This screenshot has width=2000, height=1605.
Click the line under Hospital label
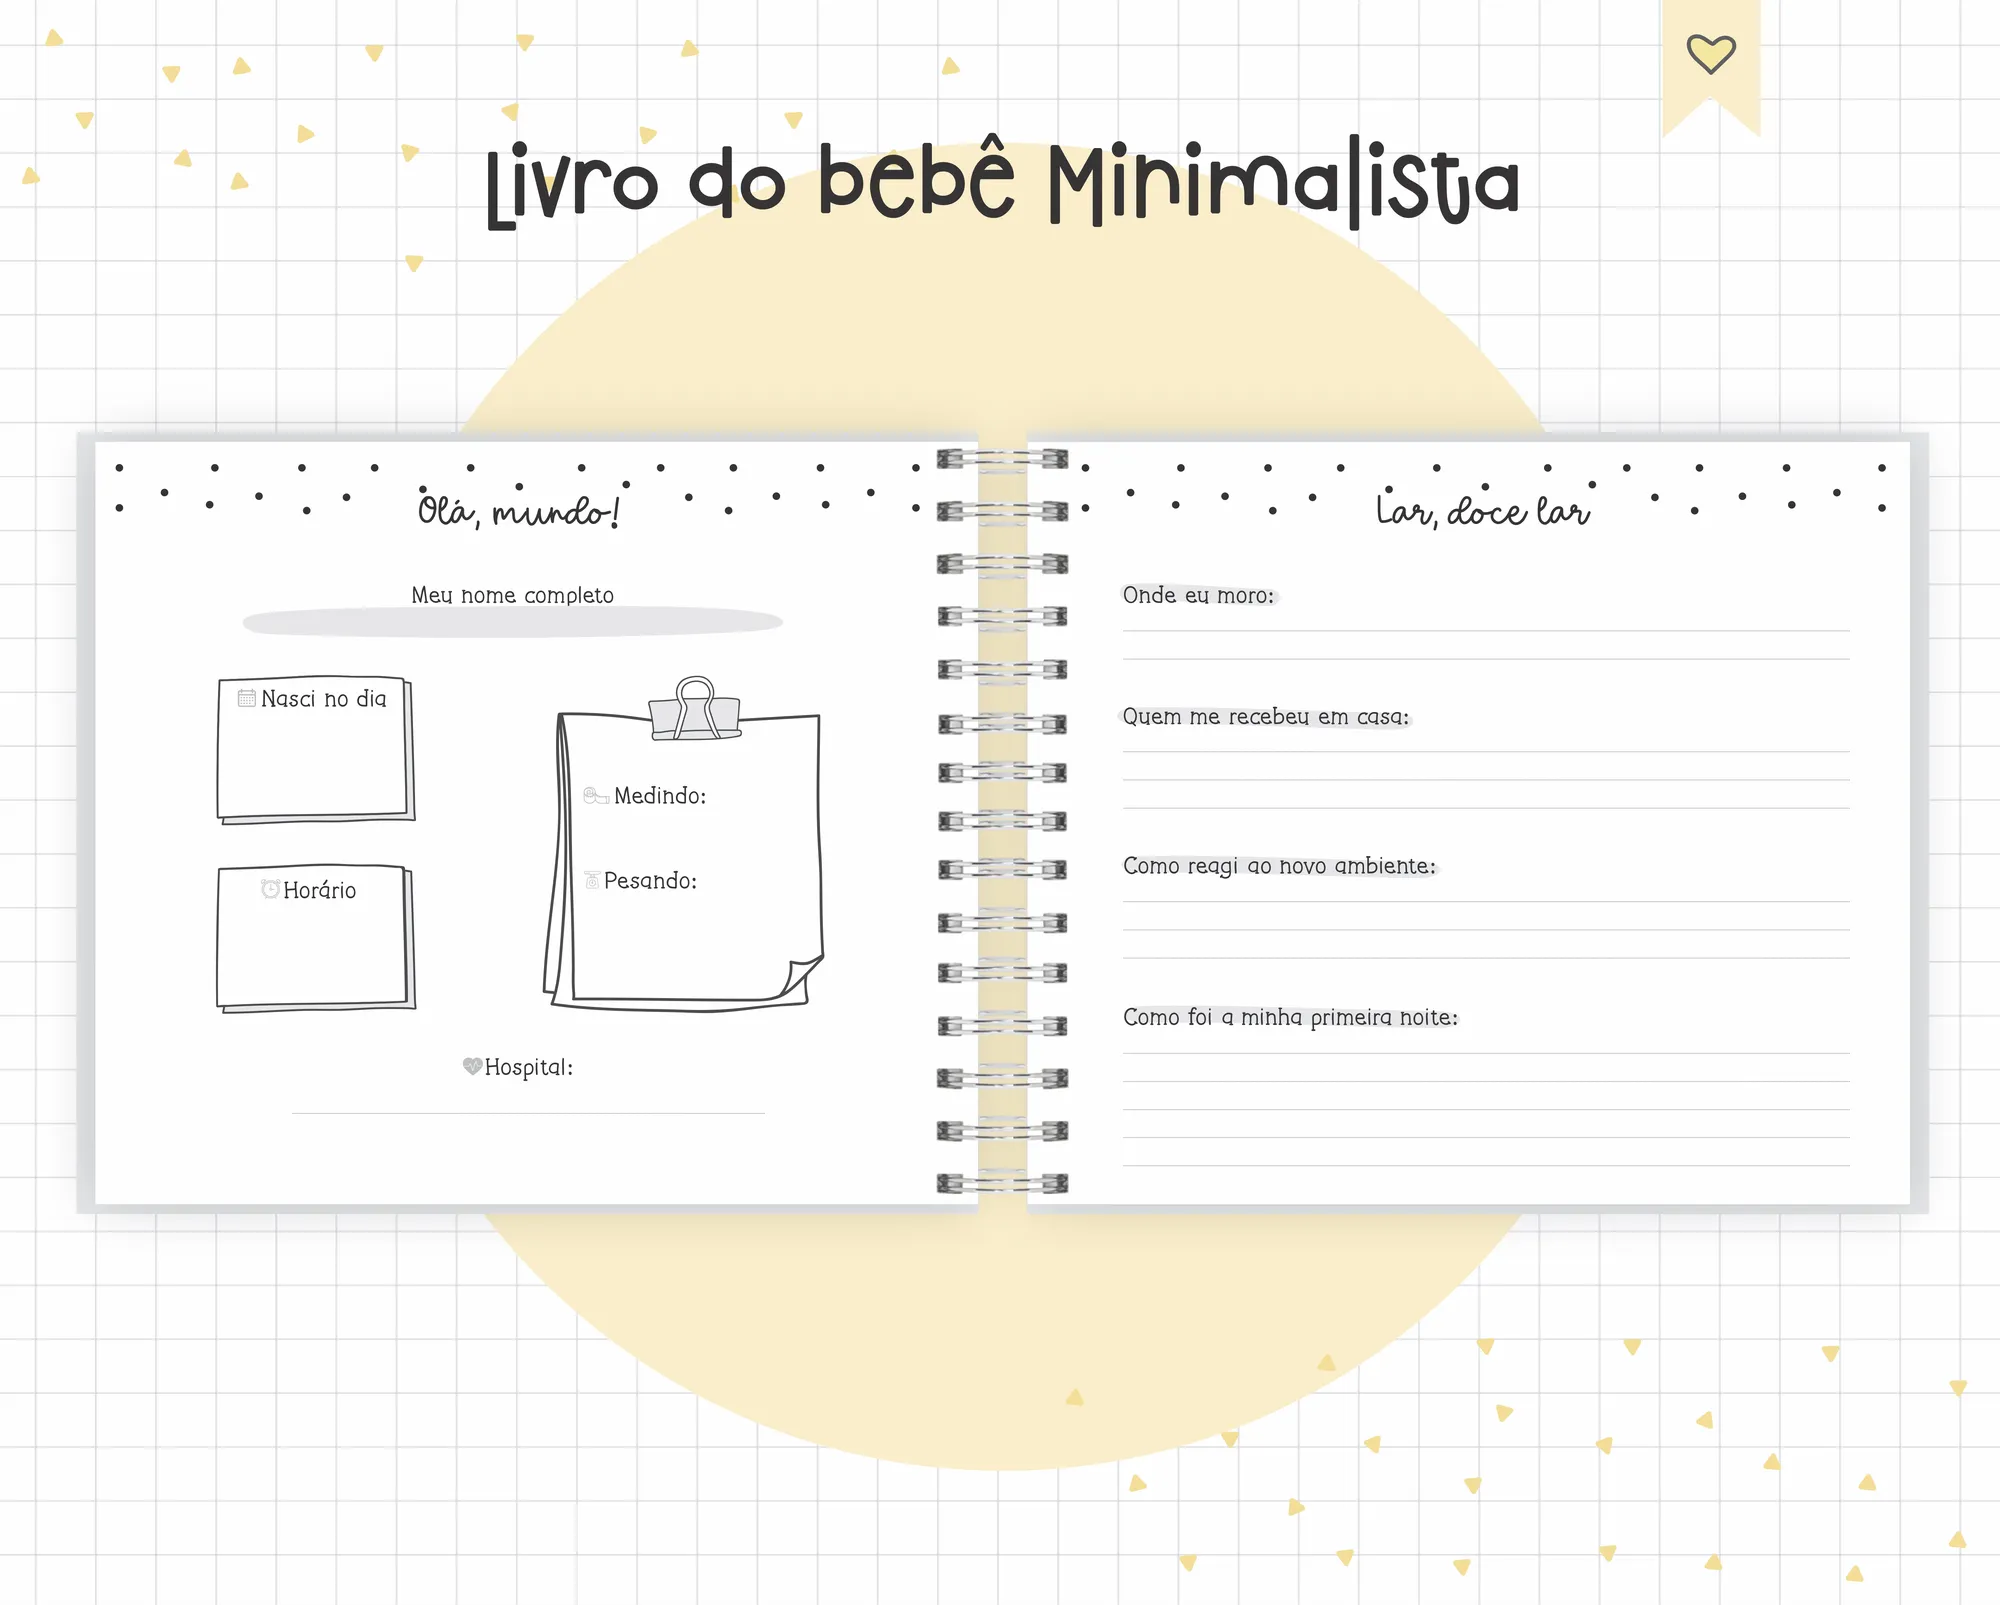tap(528, 1112)
